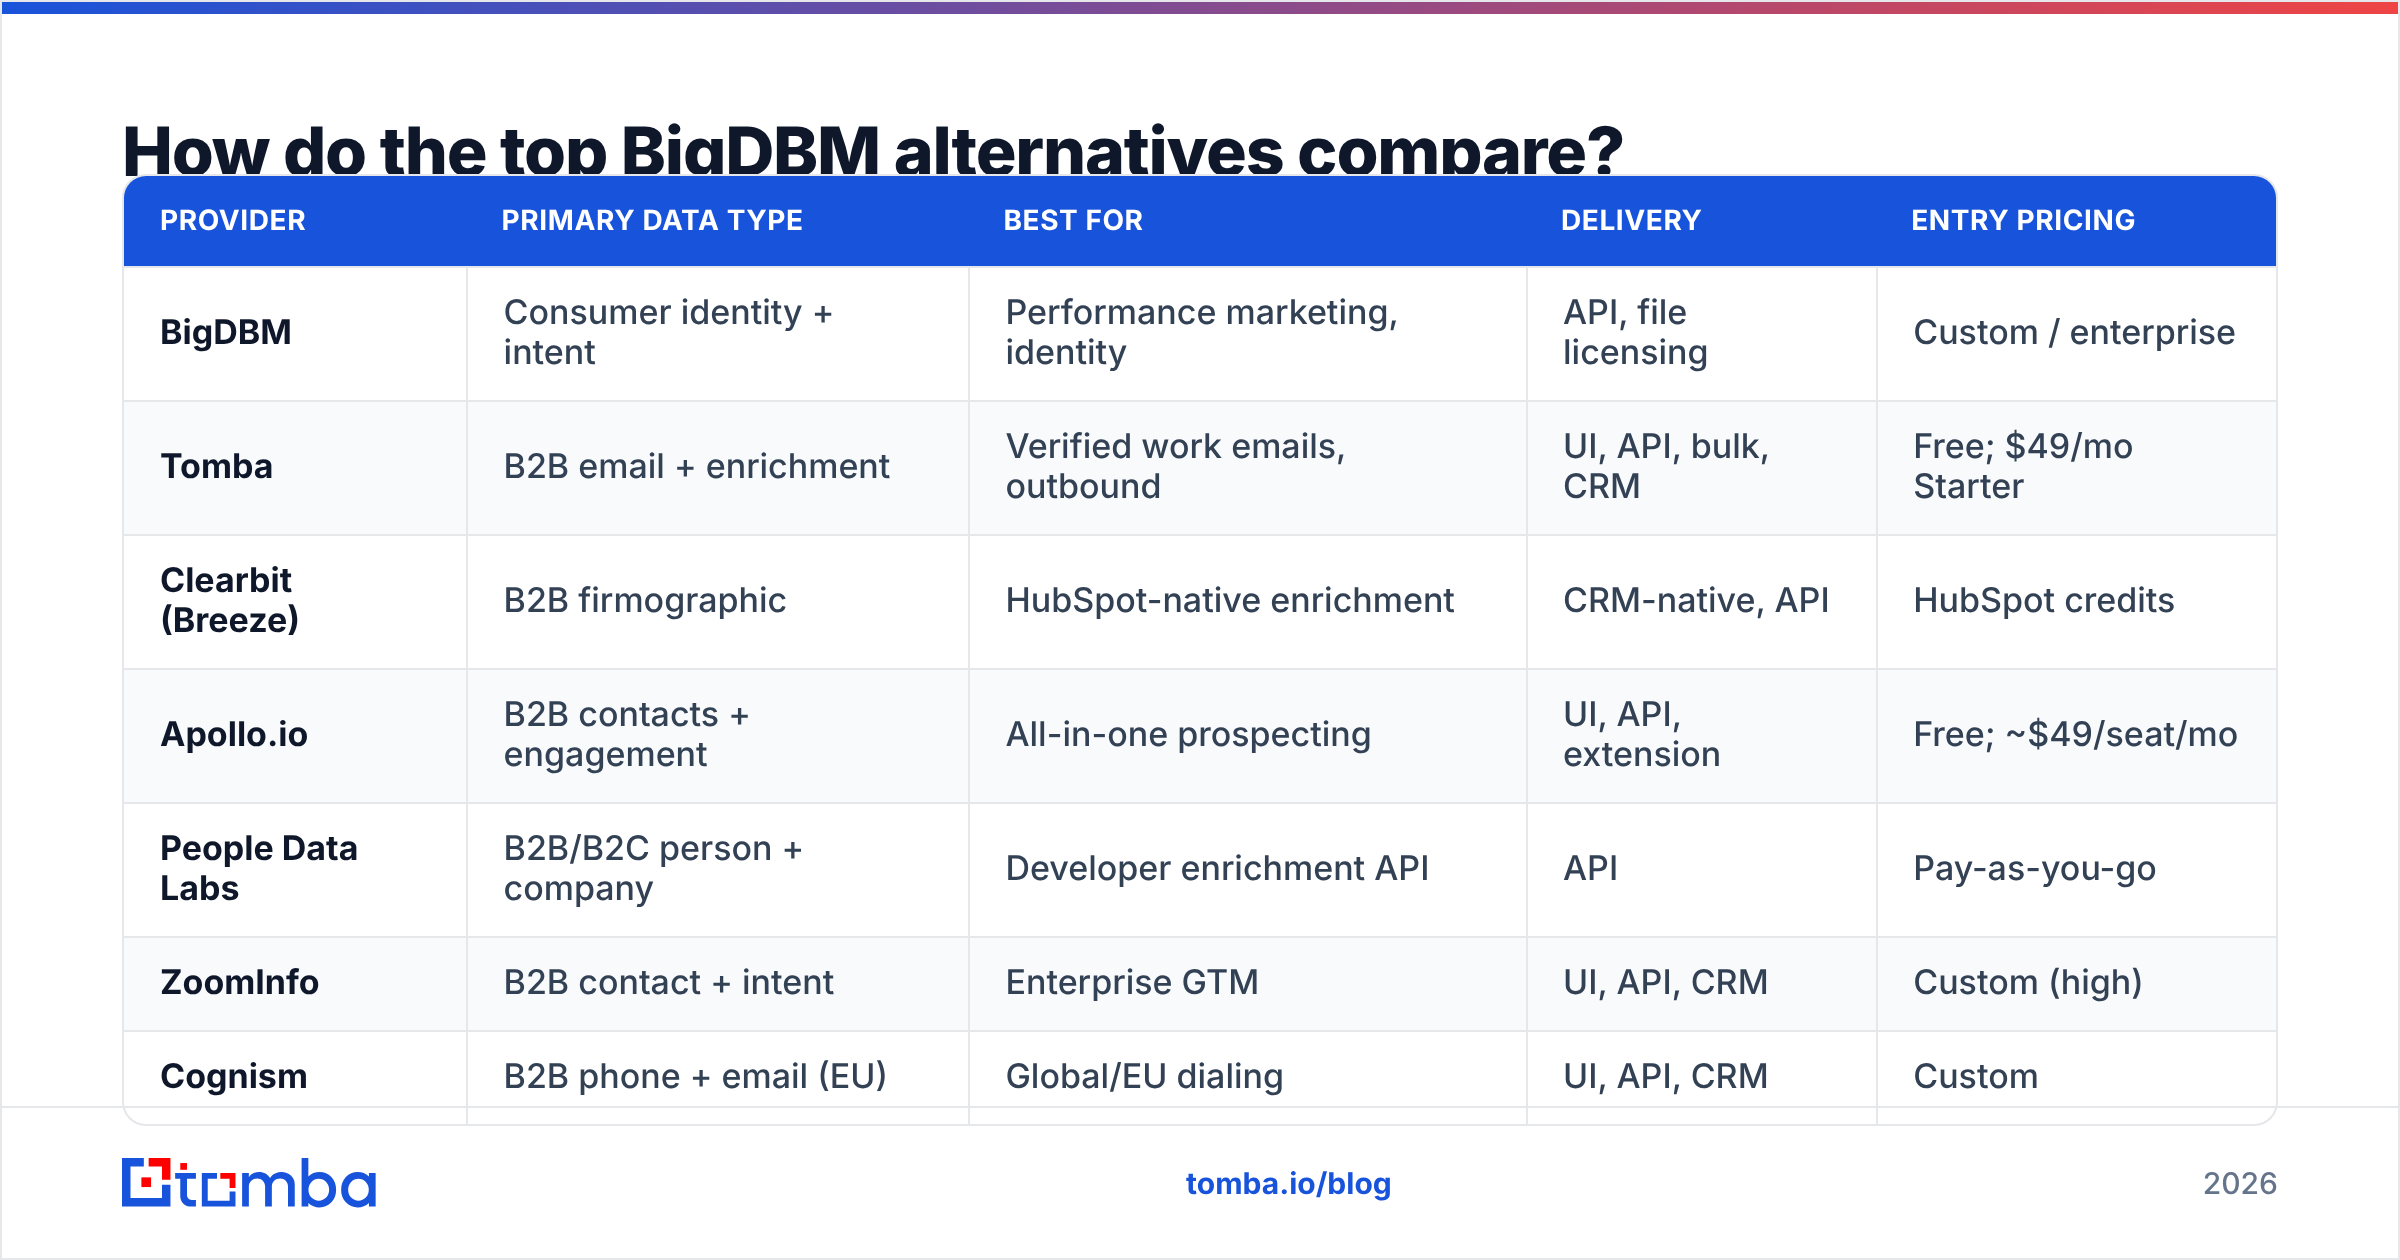
Task: Select 'B2B/B2C person + company' cell
Action: tap(718, 869)
